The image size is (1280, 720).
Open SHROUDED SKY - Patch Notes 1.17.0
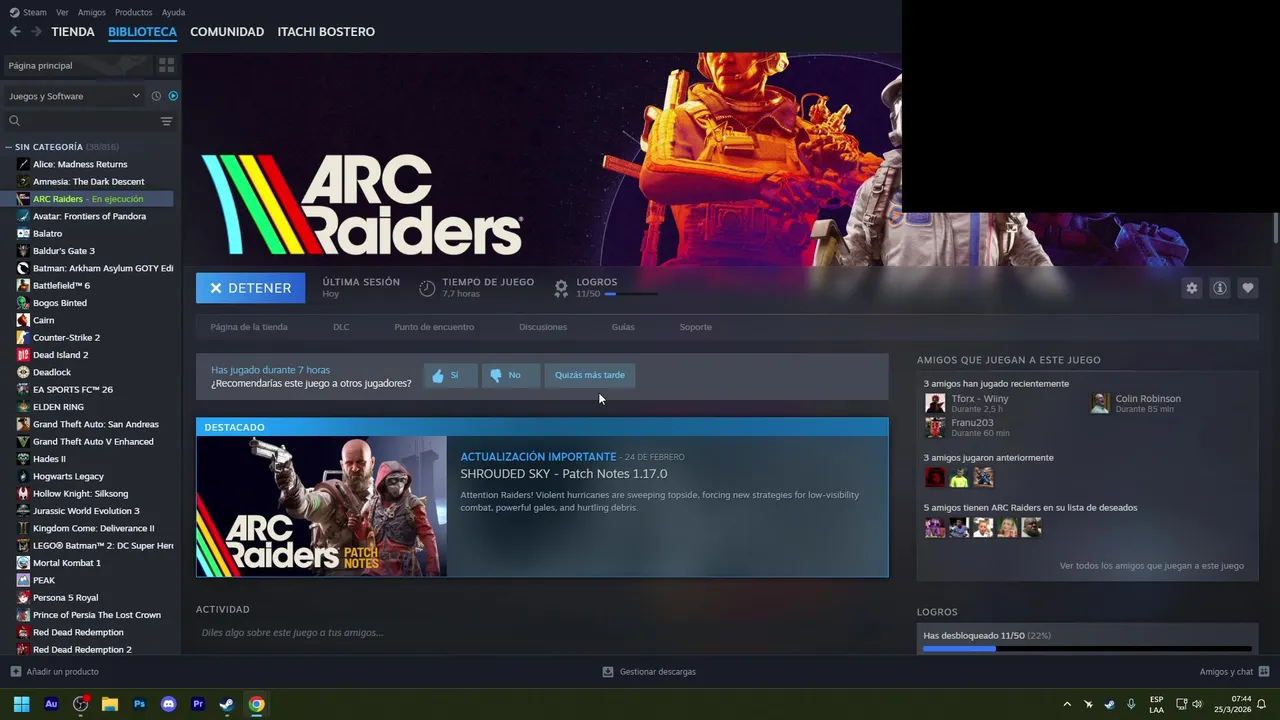pos(563,474)
